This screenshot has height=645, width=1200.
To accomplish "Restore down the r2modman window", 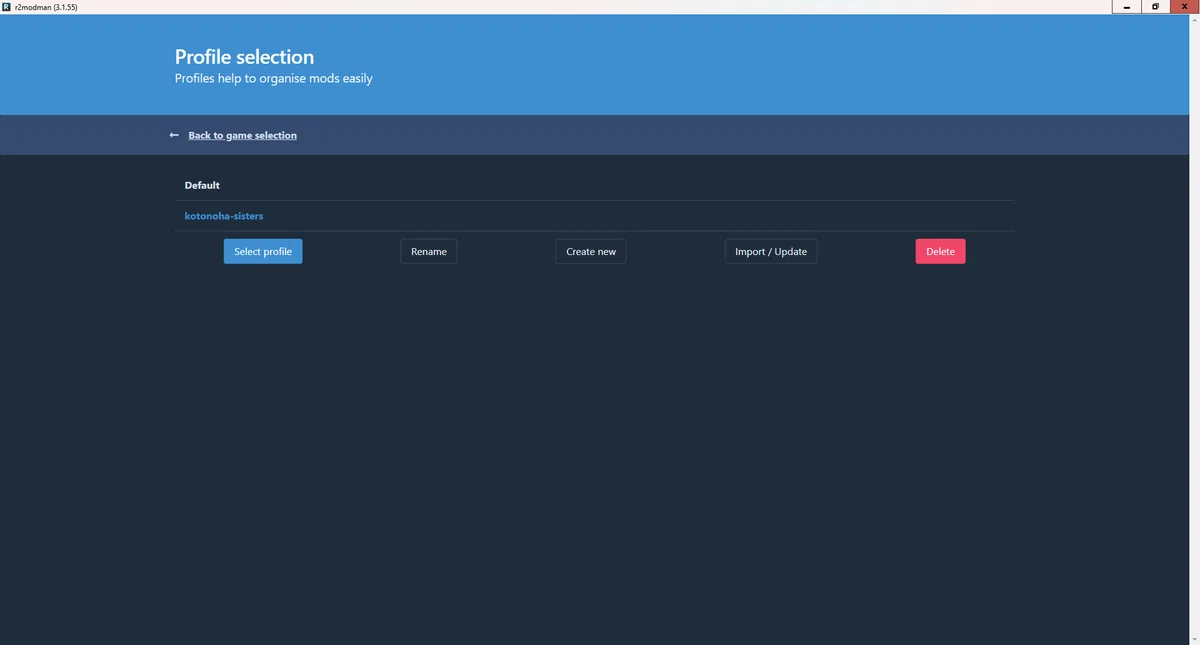I will point(1155,7).
